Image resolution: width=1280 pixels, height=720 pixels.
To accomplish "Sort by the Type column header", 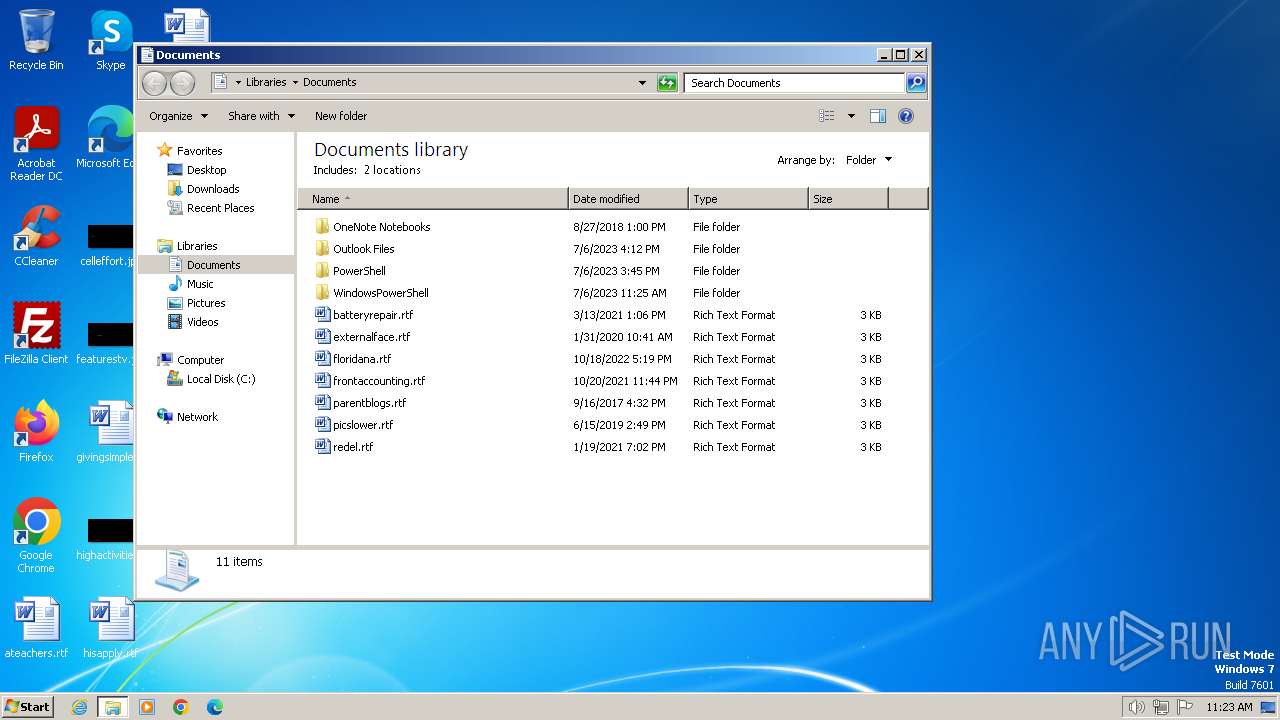I will [x=748, y=199].
